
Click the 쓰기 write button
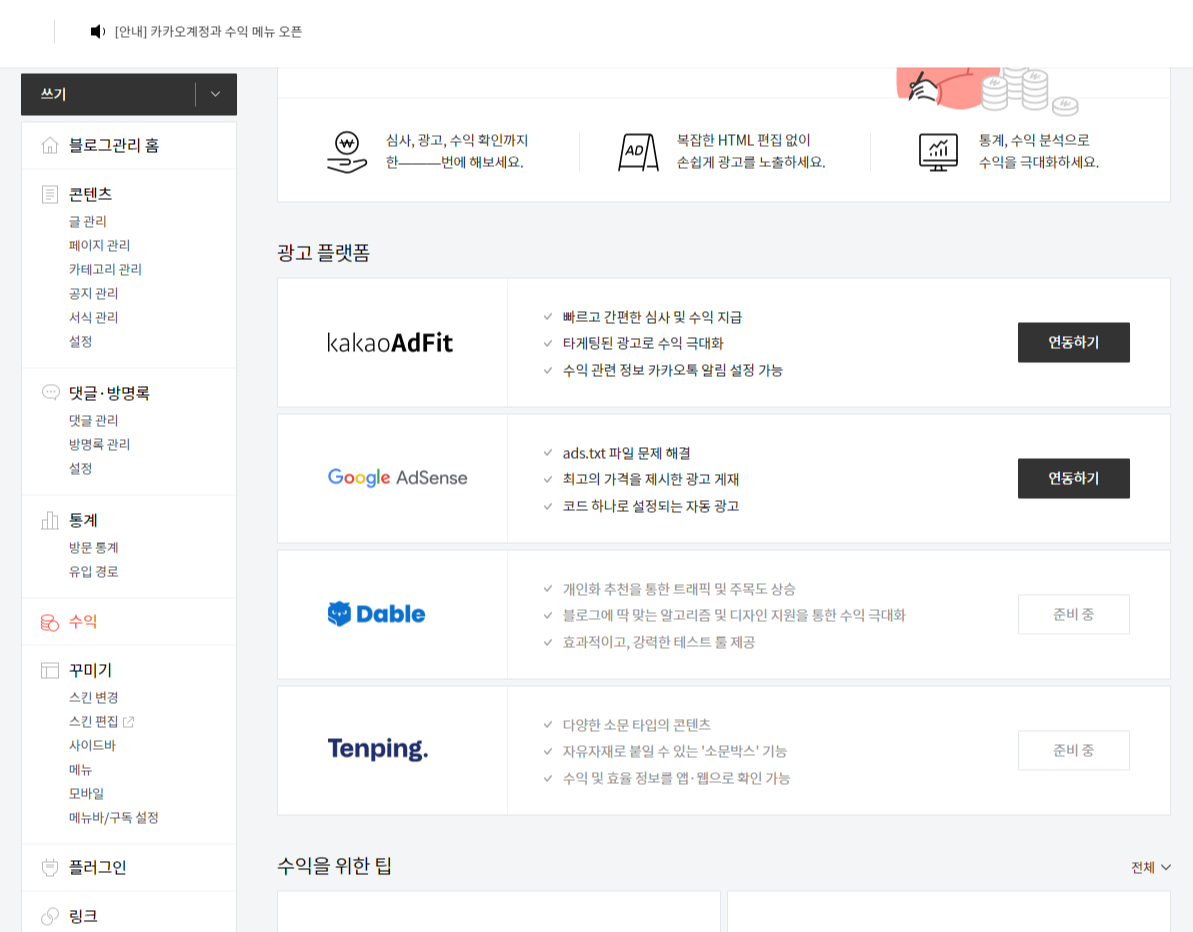(x=108, y=94)
